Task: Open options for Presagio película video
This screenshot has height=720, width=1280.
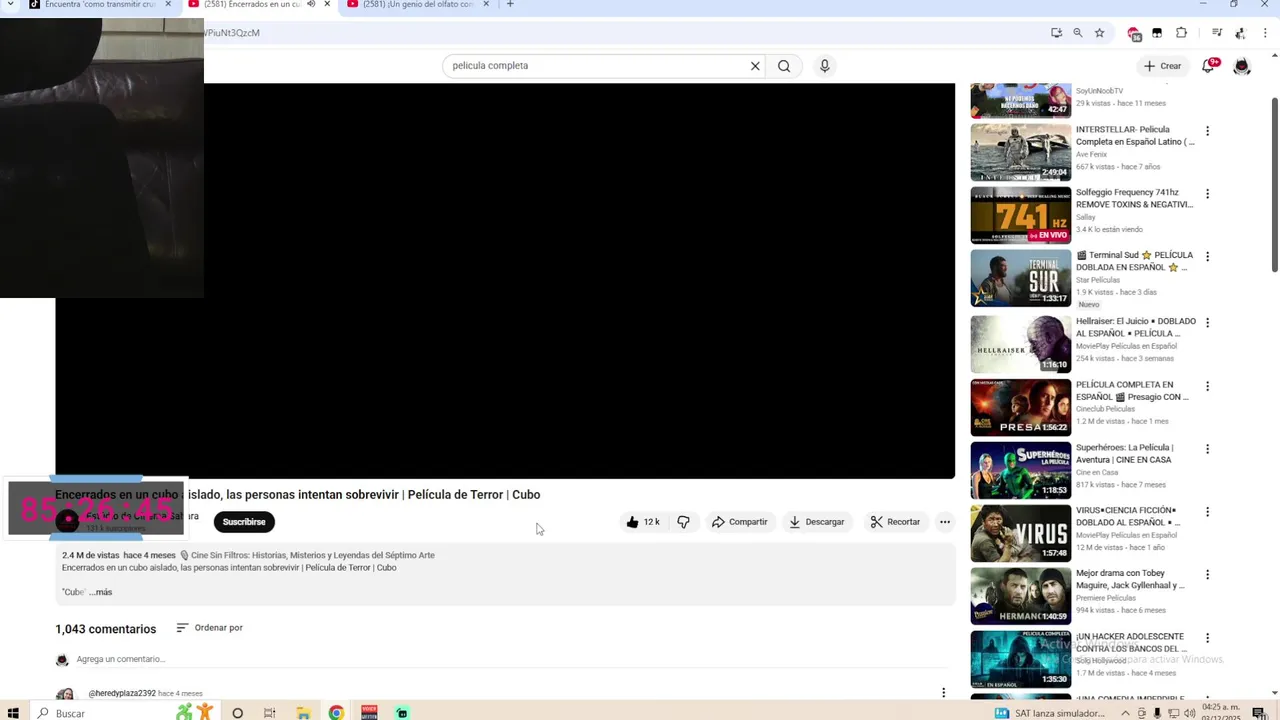Action: [1207, 386]
